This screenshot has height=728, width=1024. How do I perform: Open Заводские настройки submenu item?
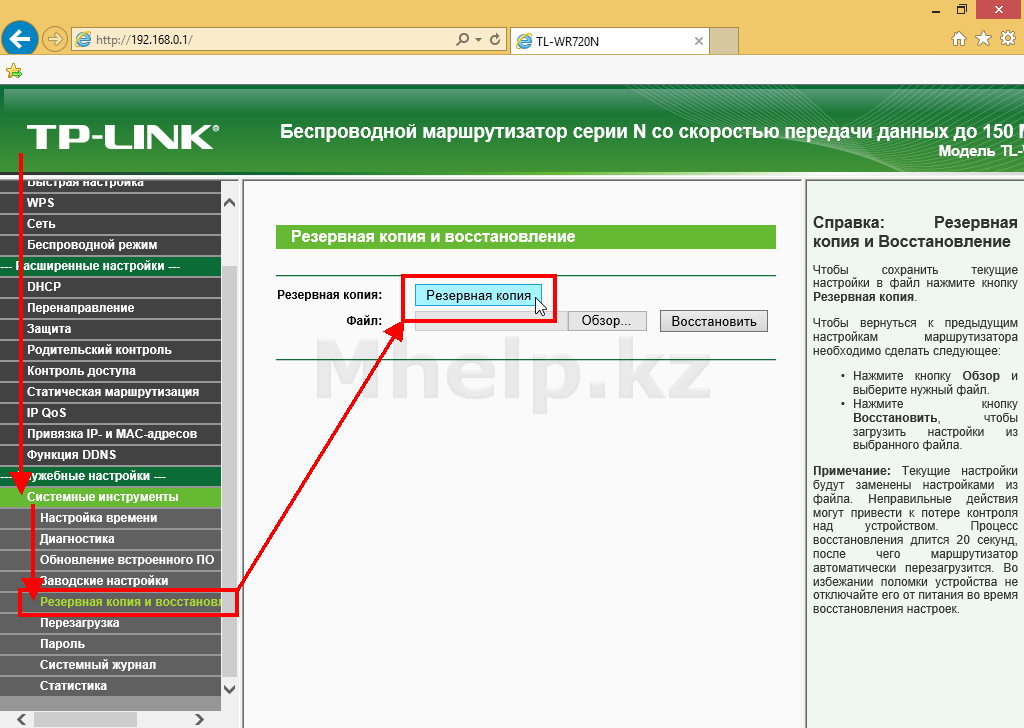point(110,580)
